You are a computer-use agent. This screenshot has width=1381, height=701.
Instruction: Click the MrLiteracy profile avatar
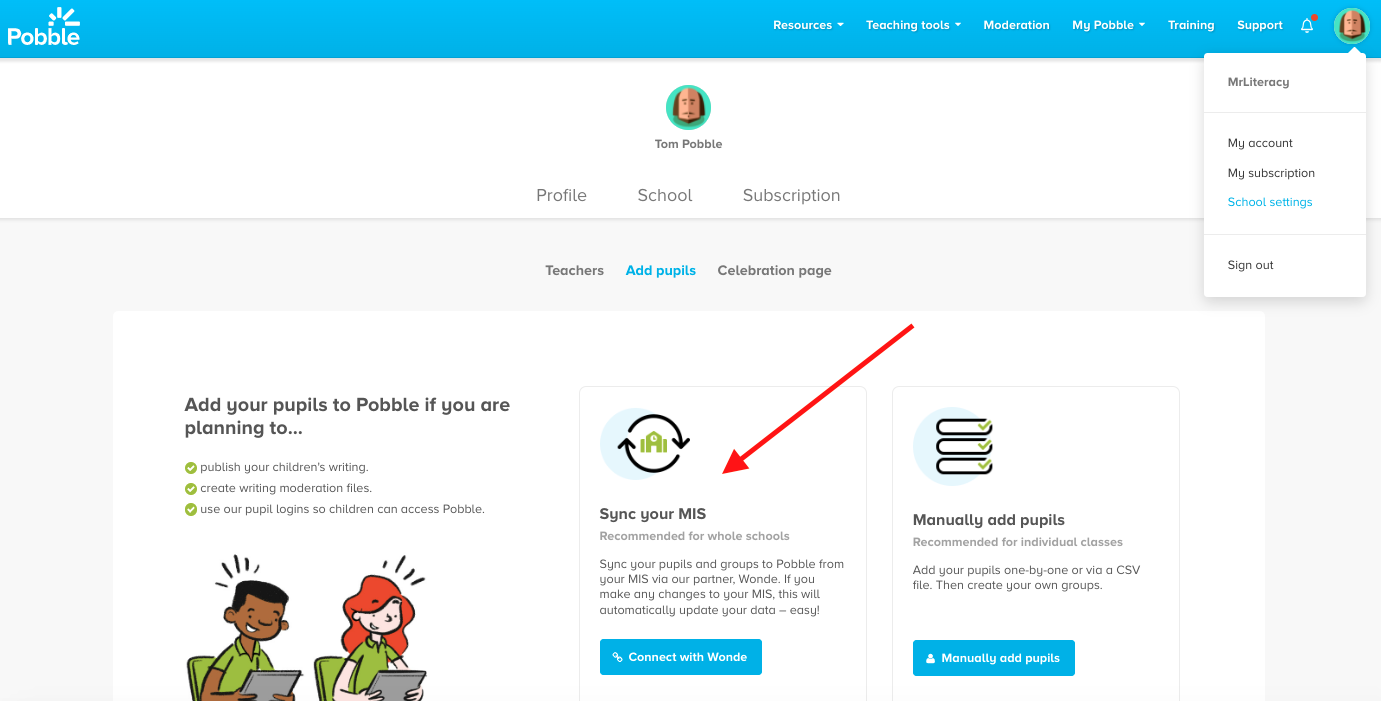tap(1352, 26)
